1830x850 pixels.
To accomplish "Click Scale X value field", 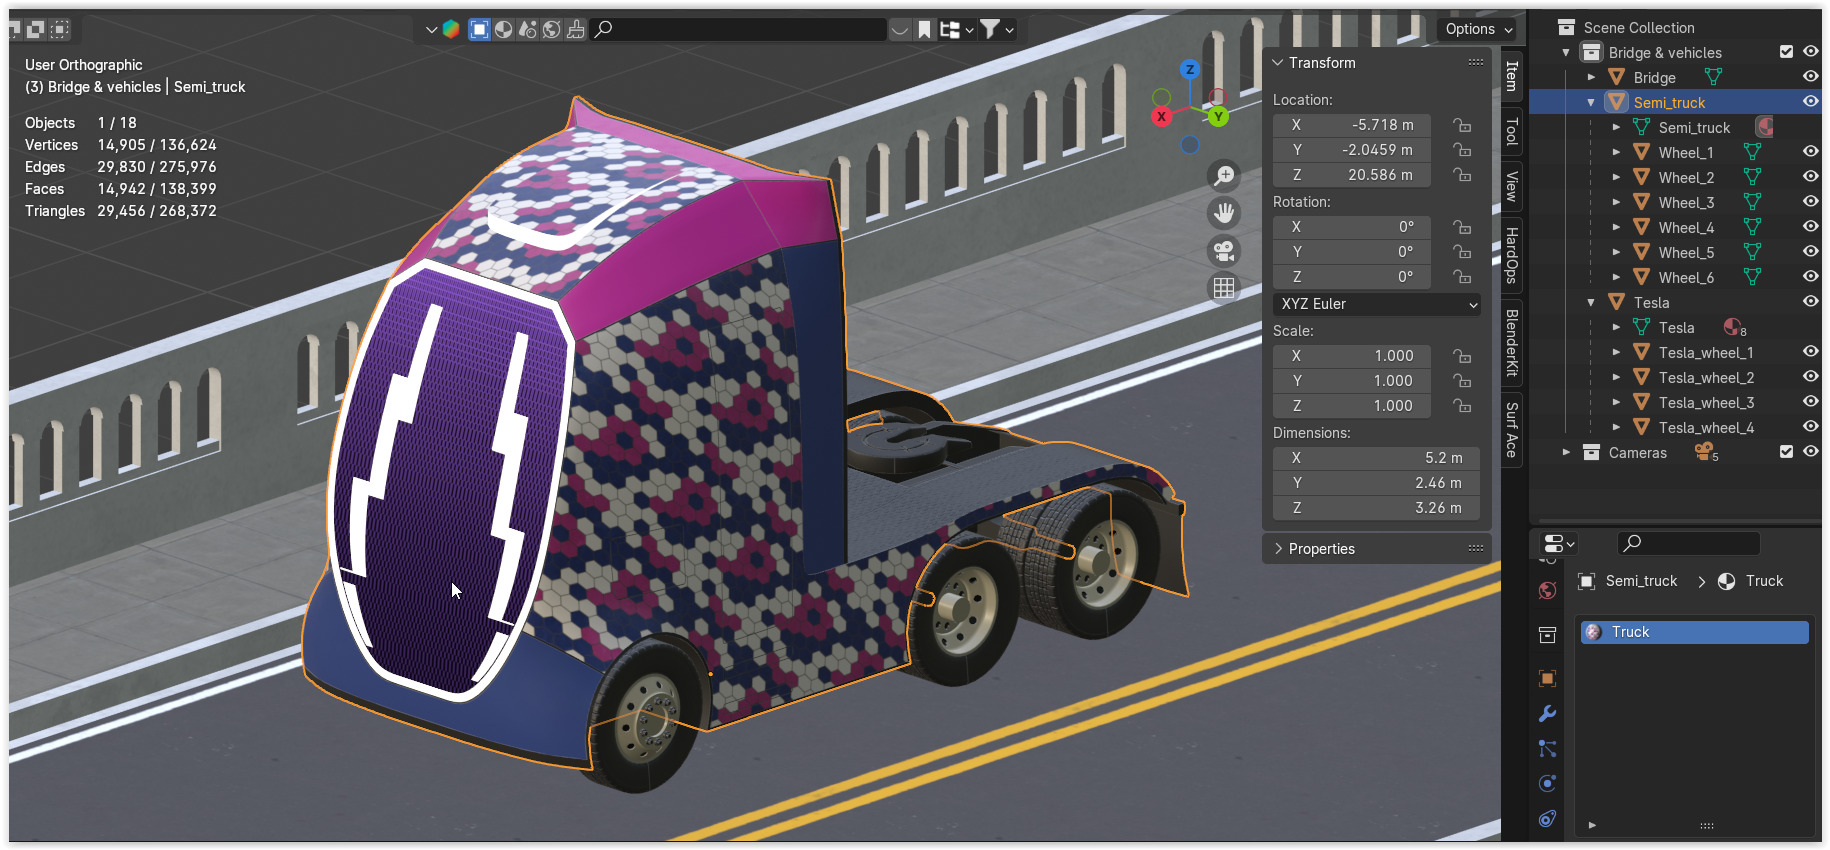I will click(1352, 356).
